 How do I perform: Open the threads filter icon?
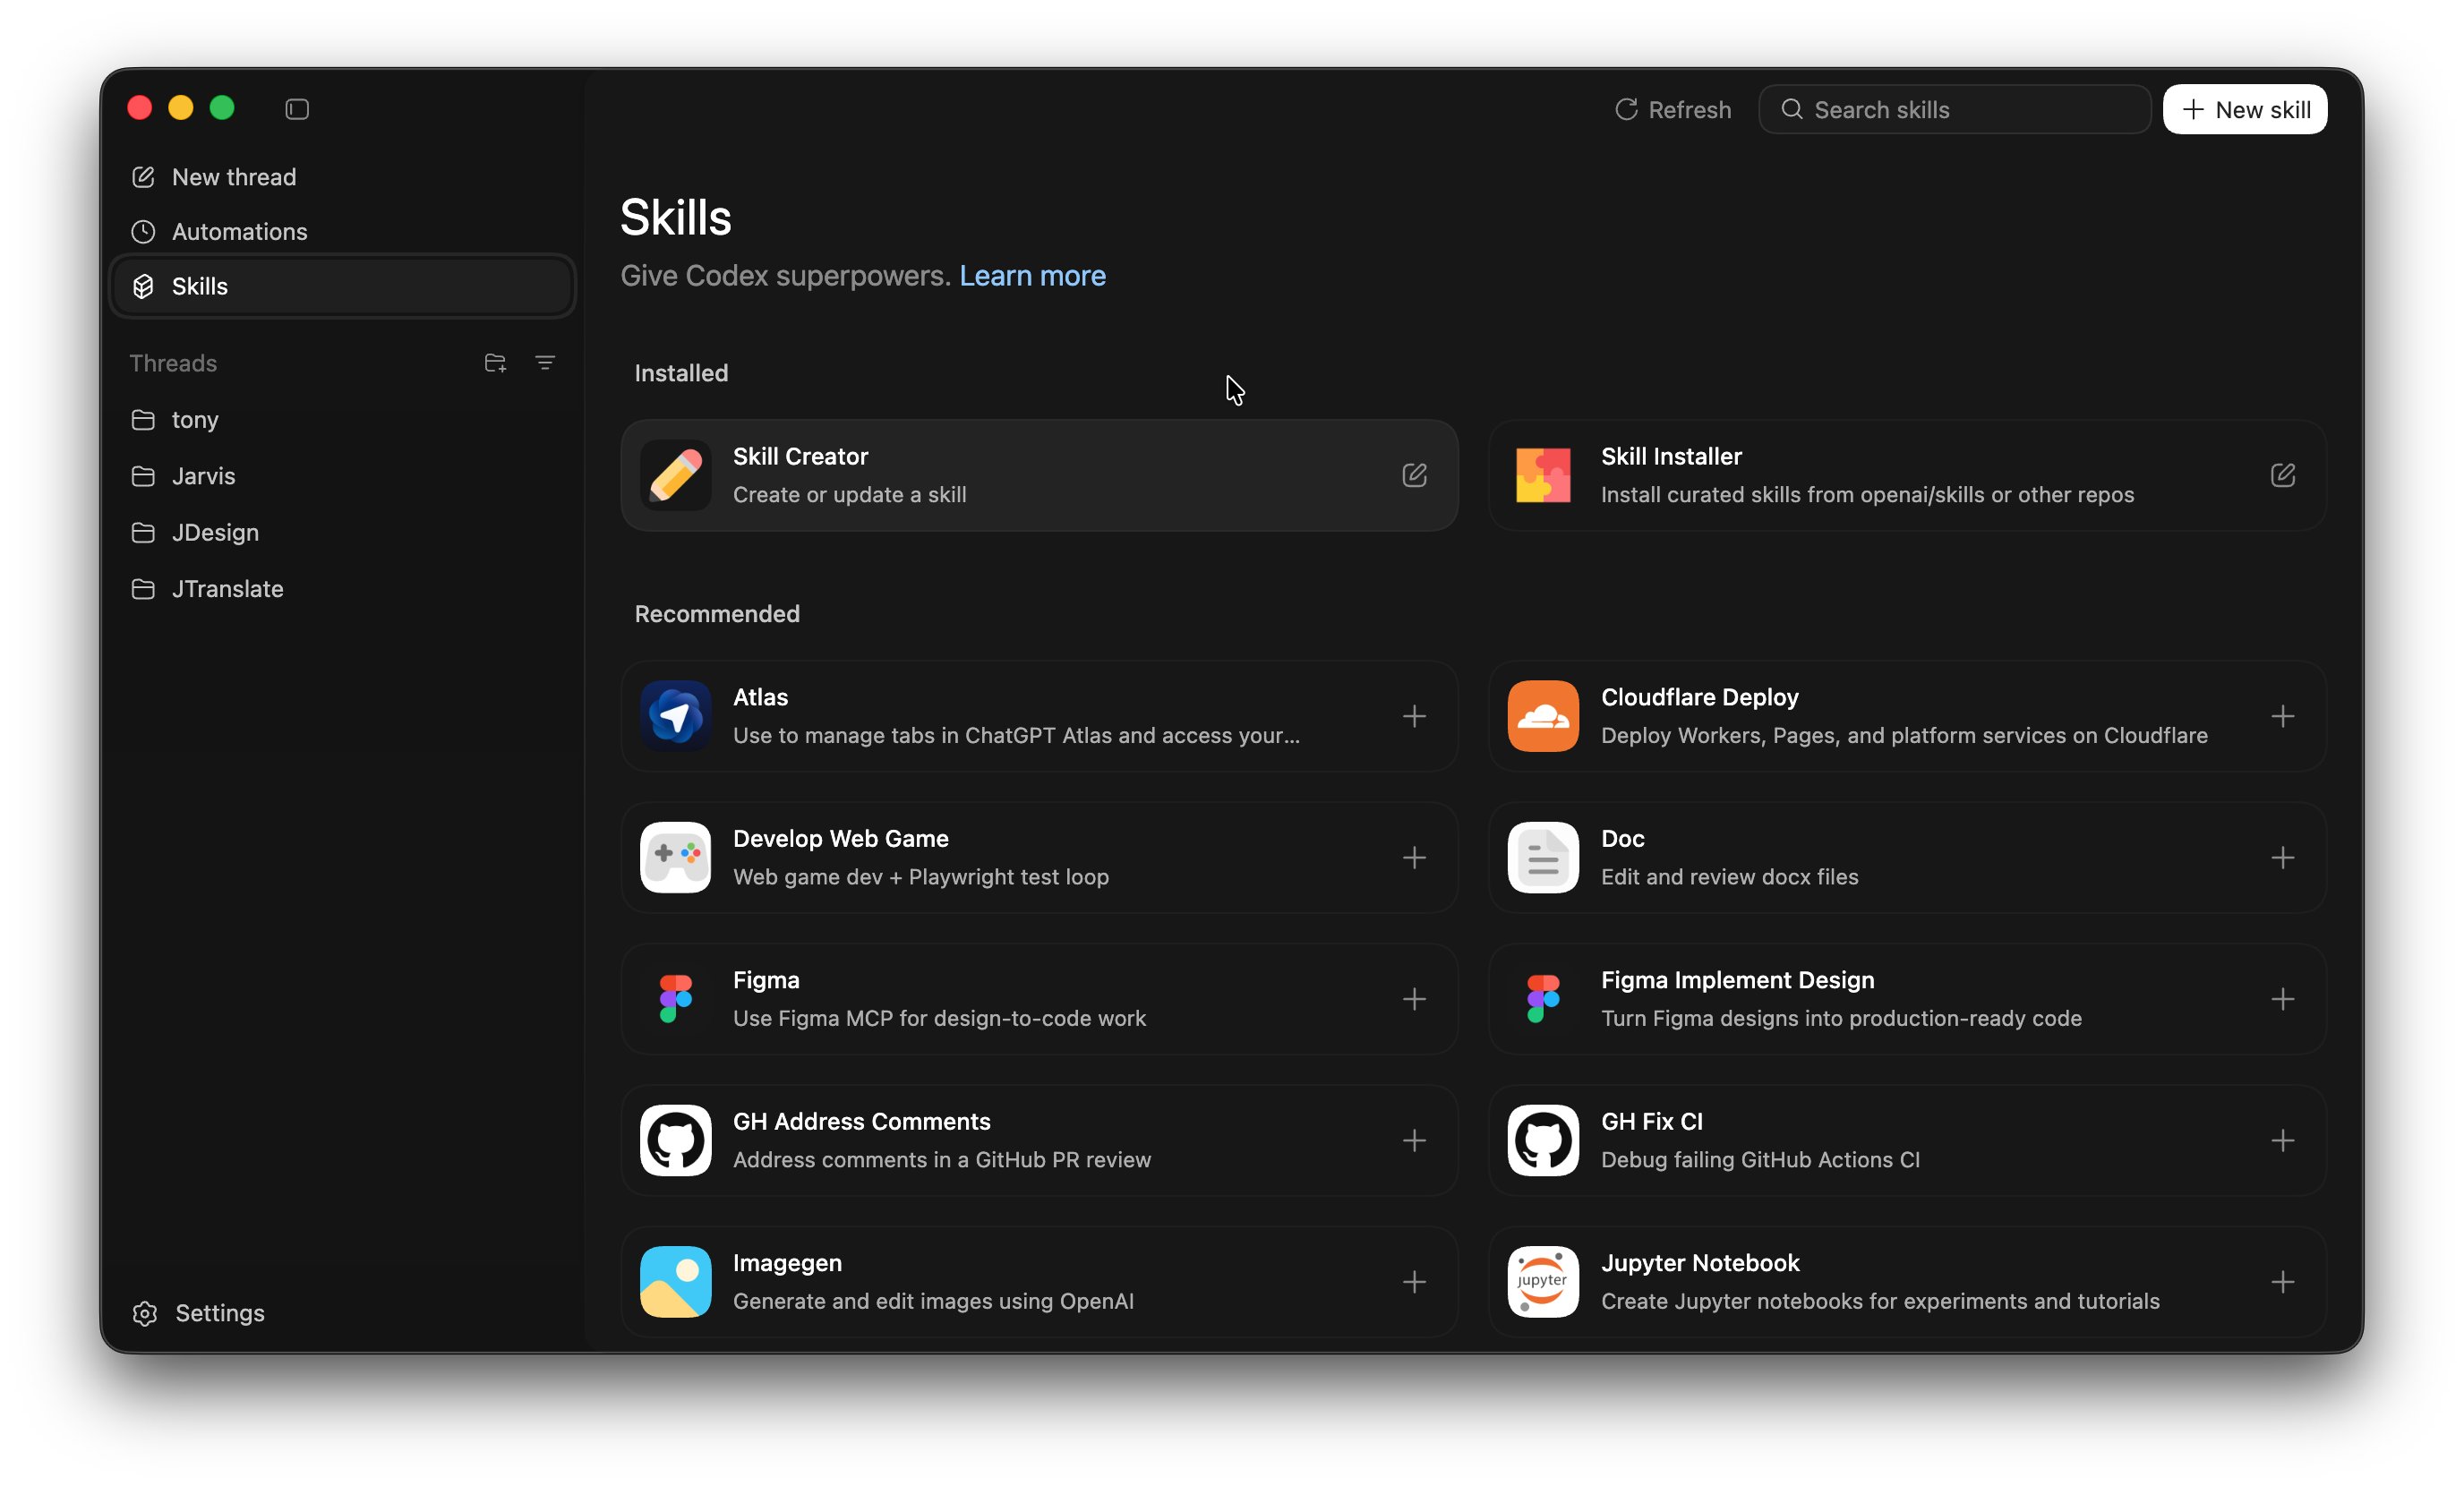tap(545, 363)
